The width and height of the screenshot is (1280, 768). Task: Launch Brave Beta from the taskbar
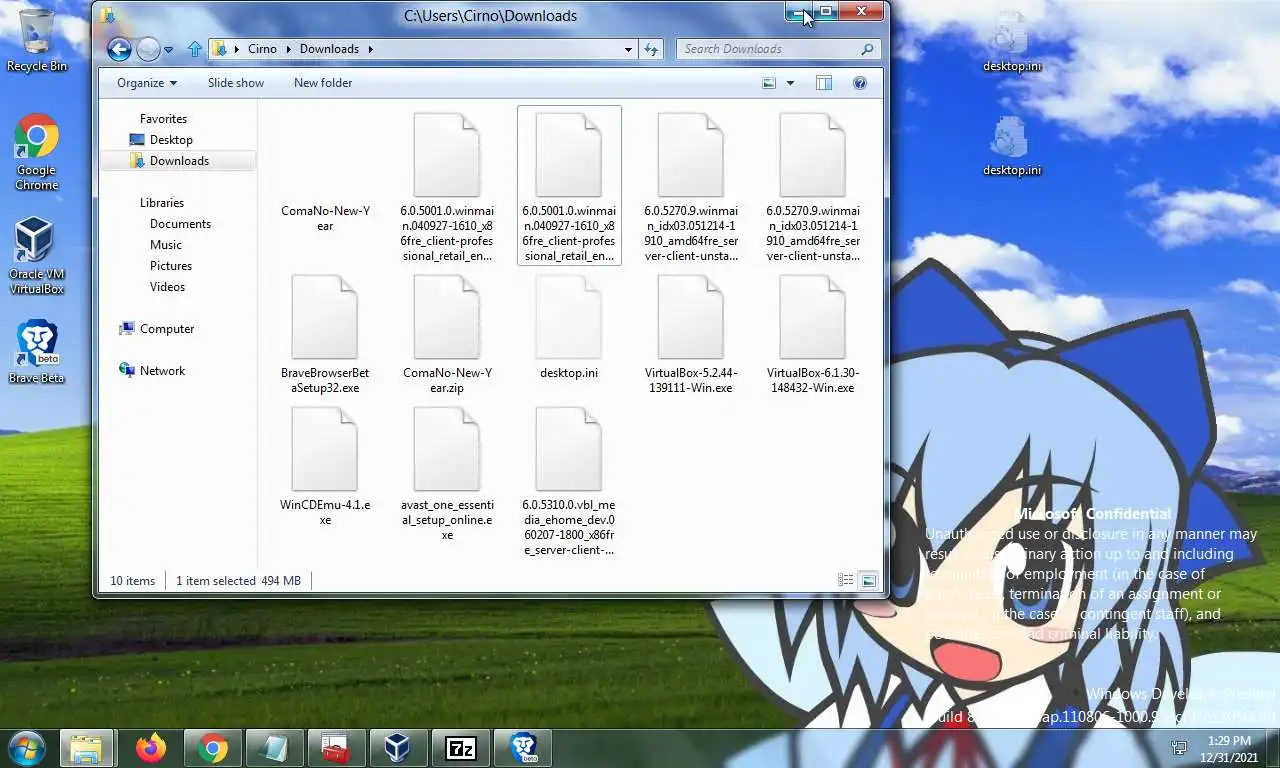tap(523, 748)
